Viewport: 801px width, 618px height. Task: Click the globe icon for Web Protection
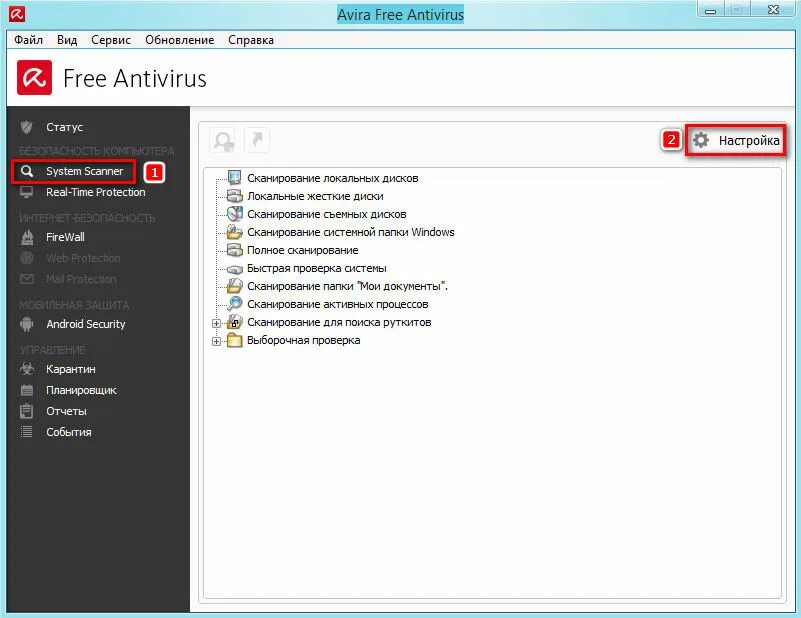pyautogui.click(x=27, y=258)
